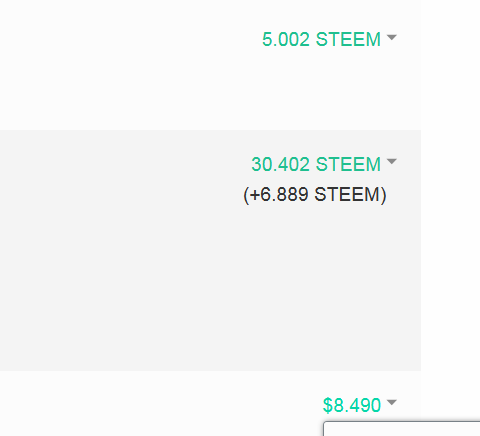480x436 pixels.
Task: Click the (+6.889 STEEM) delegated amount
Action: coord(315,195)
